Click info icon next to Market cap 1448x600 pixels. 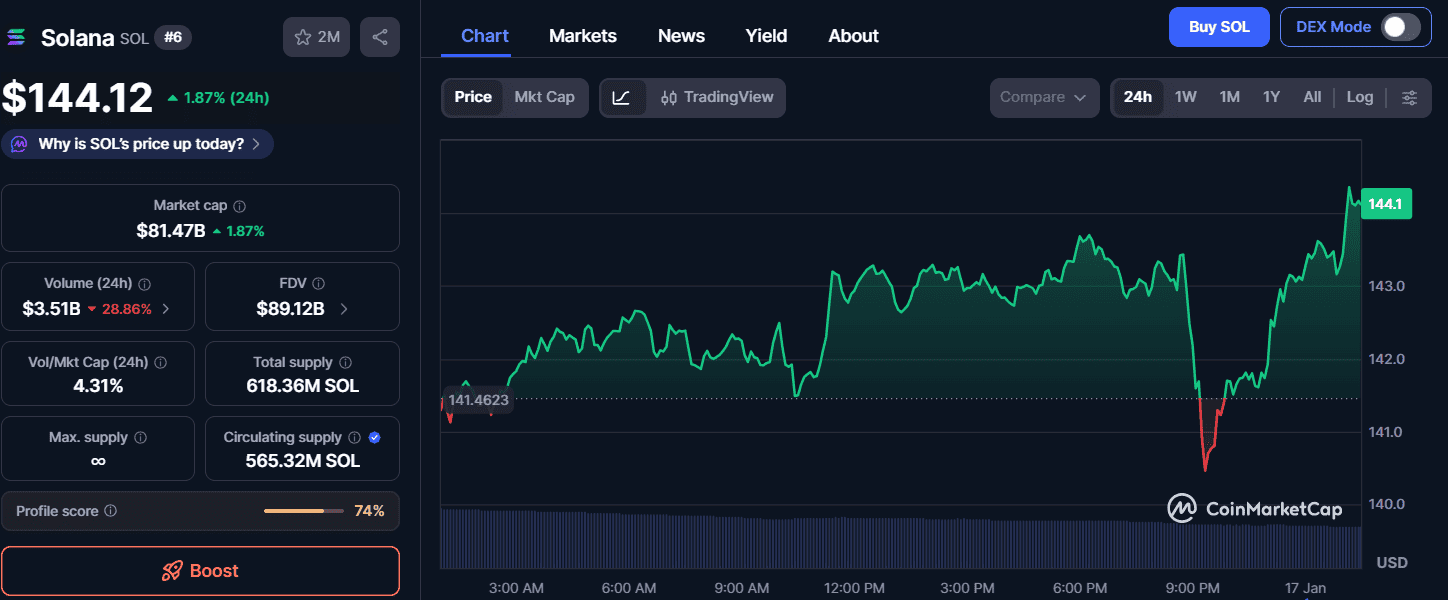click(239, 206)
